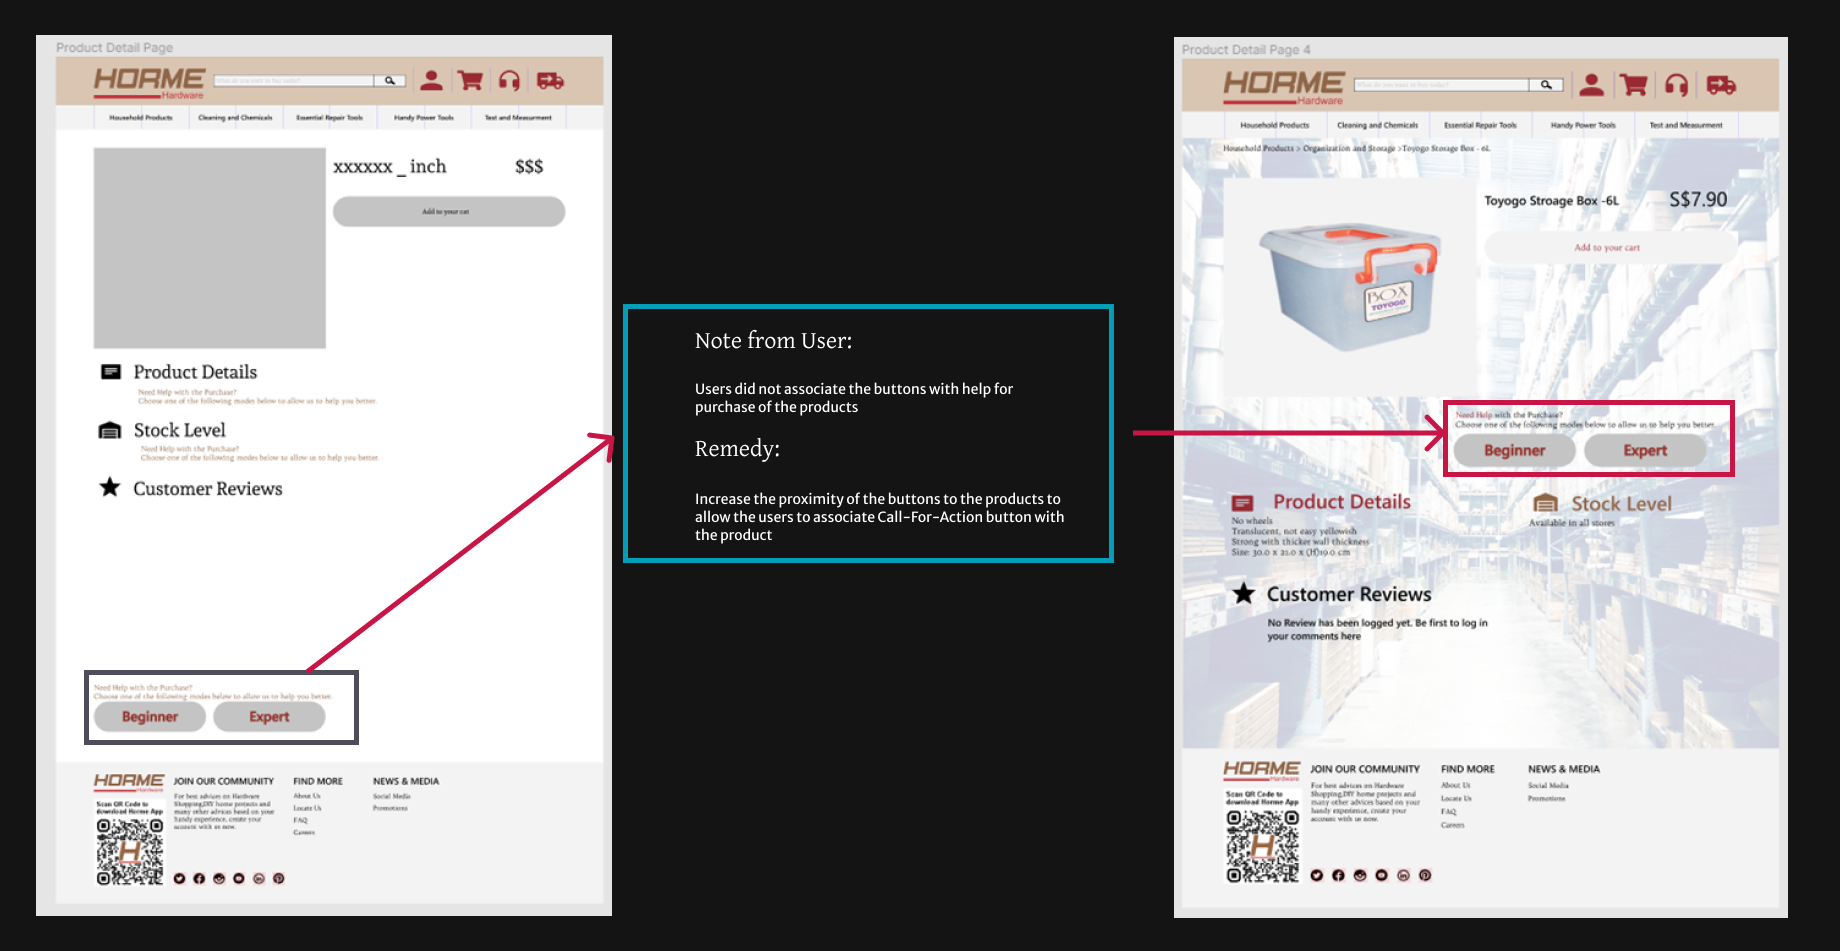Click the headset support icon on Product Detail Page 4
Screen dimensions: 1840x951
click(1677, 85)
